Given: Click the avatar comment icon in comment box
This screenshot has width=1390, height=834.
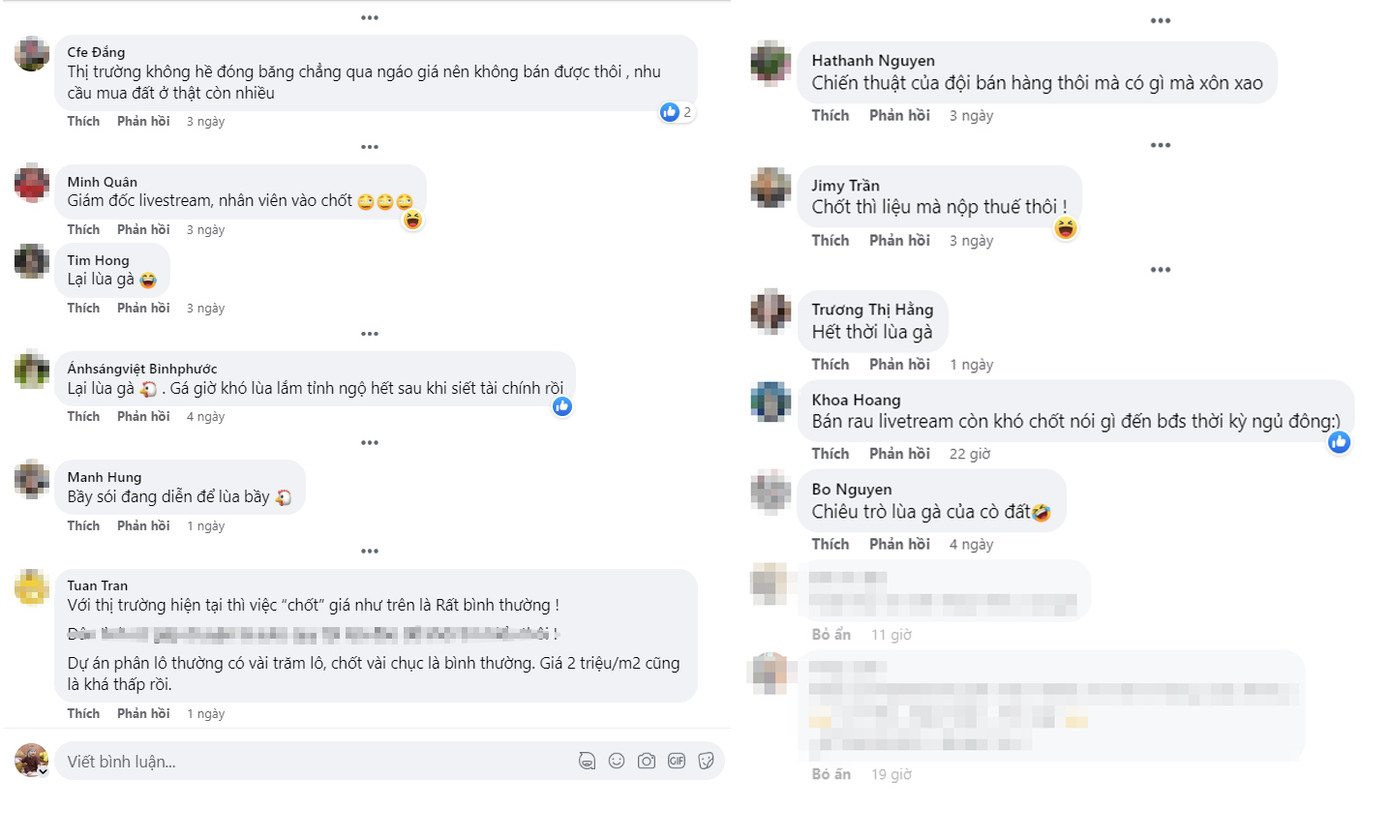Looking at the screenshot, I should 588,760.
